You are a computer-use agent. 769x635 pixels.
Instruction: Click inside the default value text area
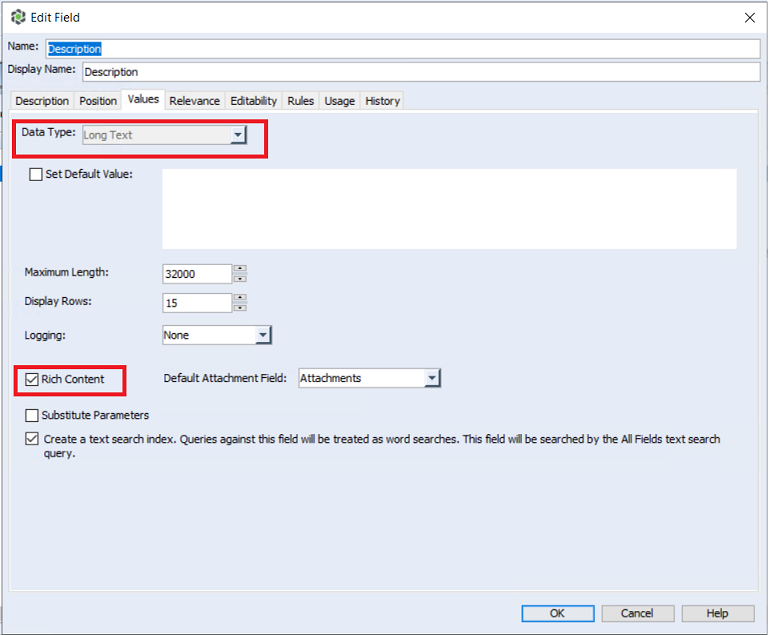pos(449,208)
